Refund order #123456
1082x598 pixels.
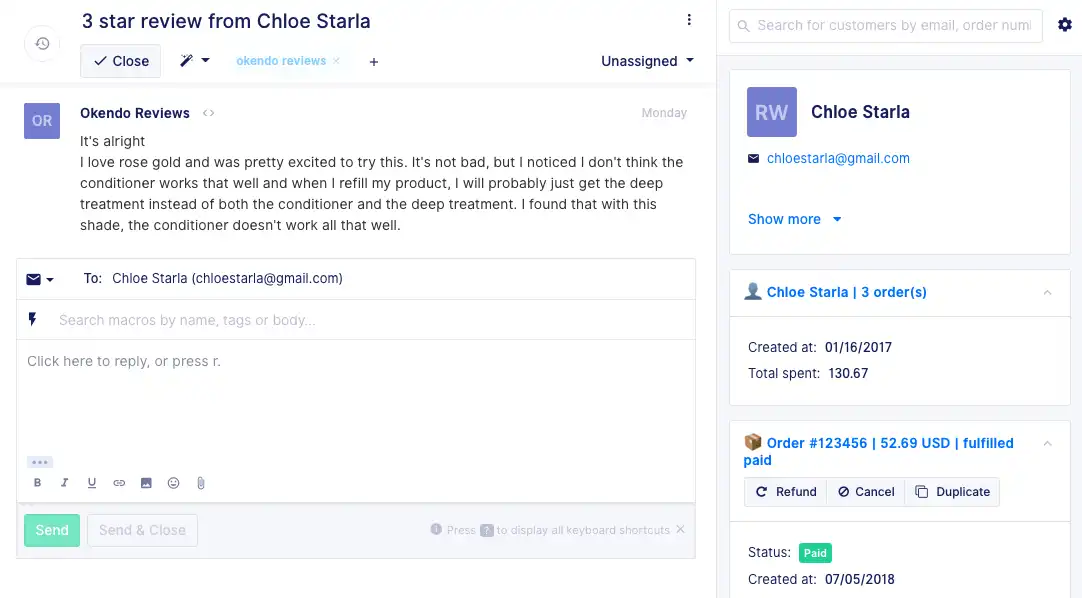[786, 492]
